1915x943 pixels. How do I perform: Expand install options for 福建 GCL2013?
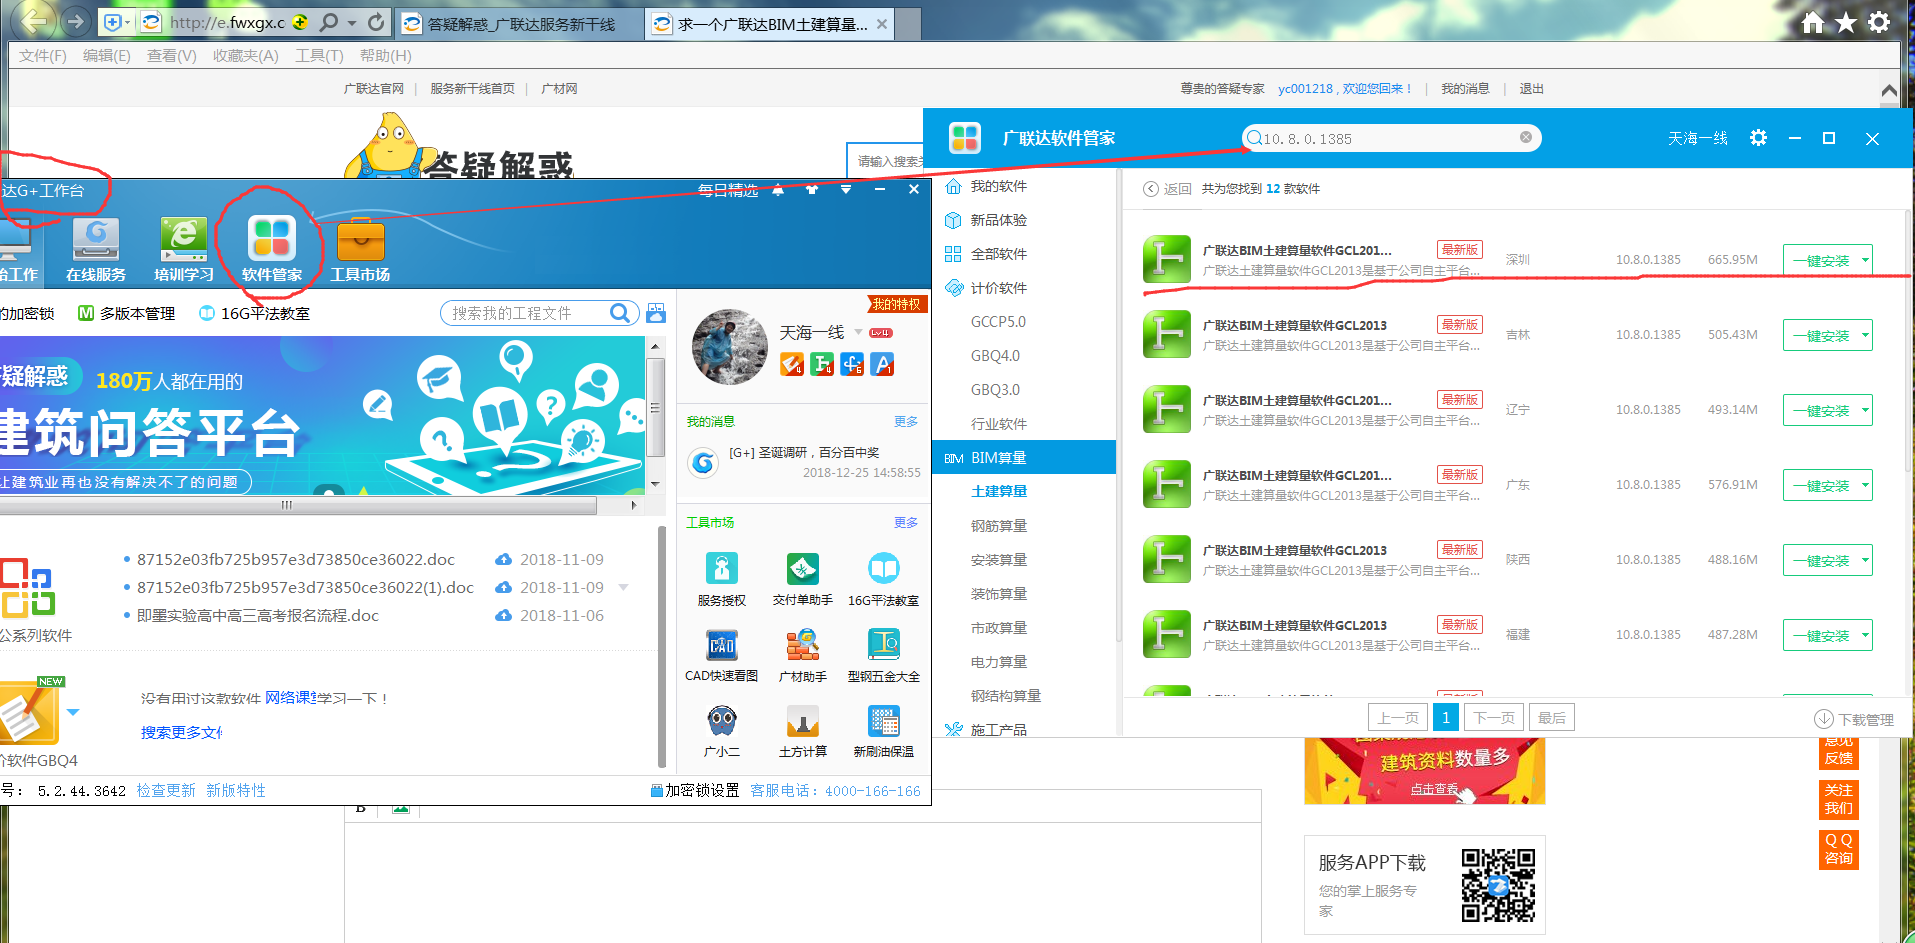point(1865,635)
